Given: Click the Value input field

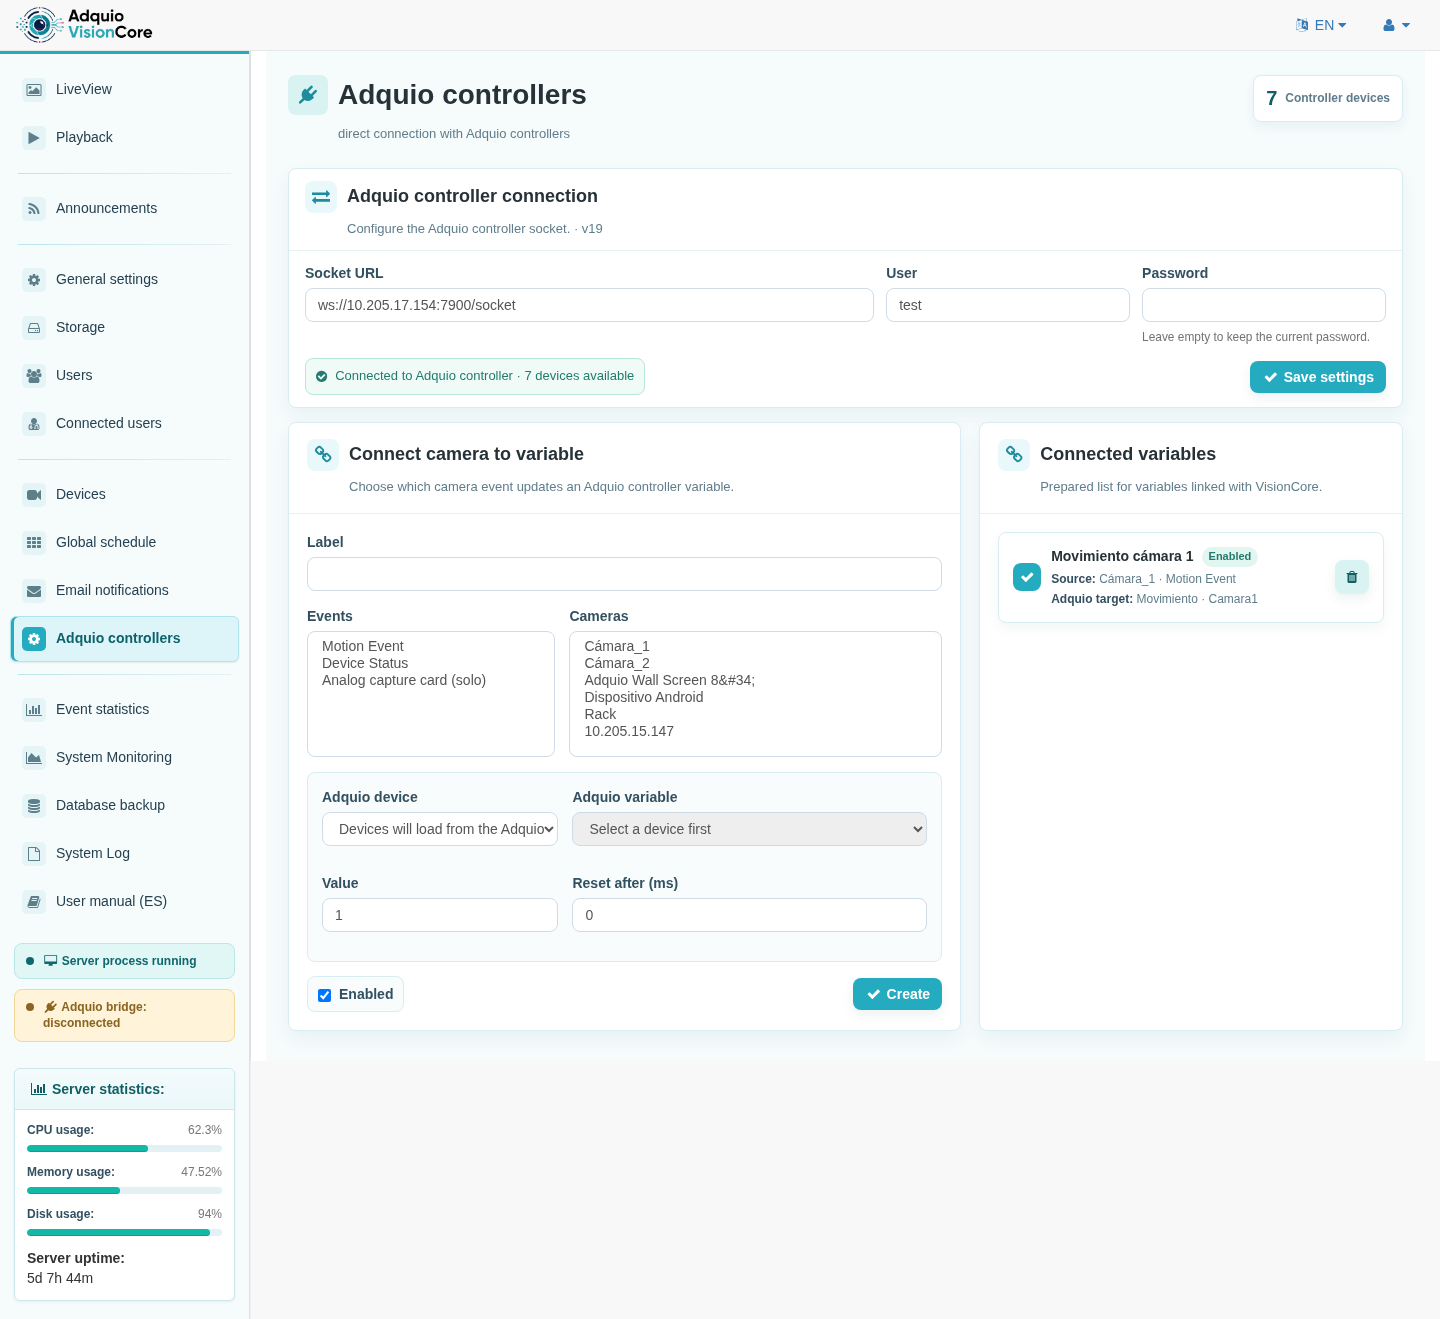Looking at the screenshot, I should [x=440, y=915].
